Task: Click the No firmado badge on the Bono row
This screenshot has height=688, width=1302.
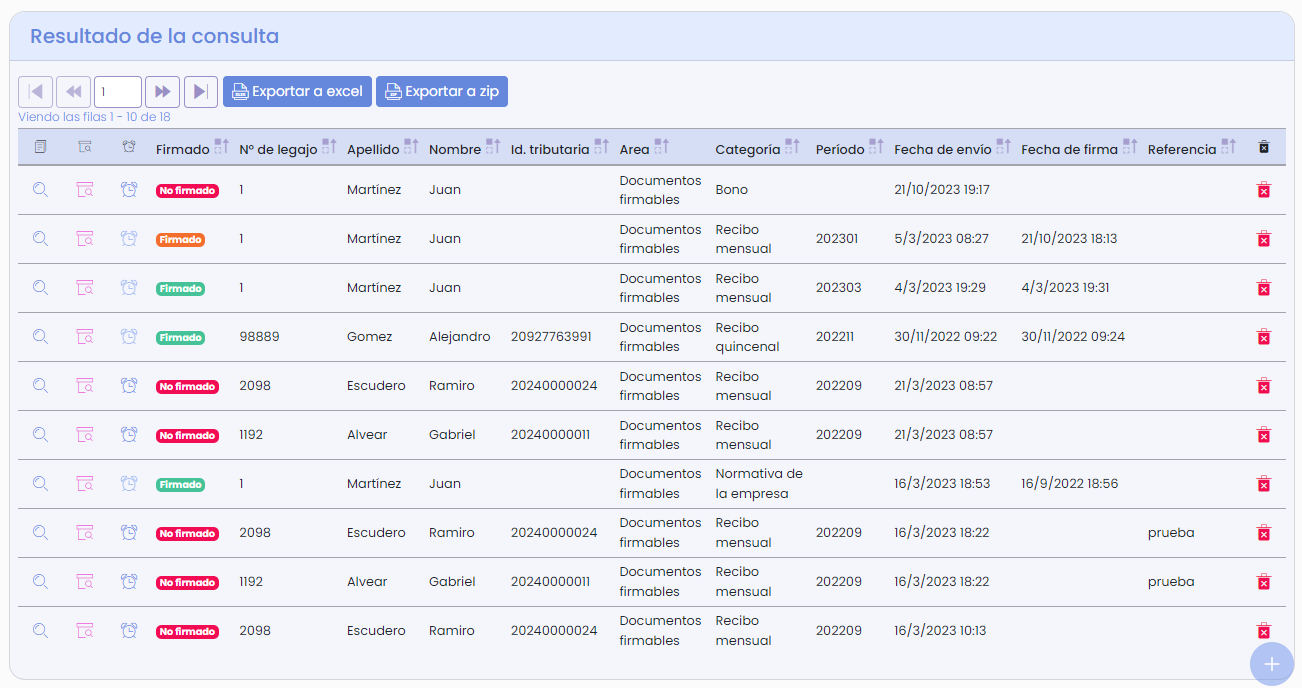Action: pyautogui.click(x=187, y=189)
